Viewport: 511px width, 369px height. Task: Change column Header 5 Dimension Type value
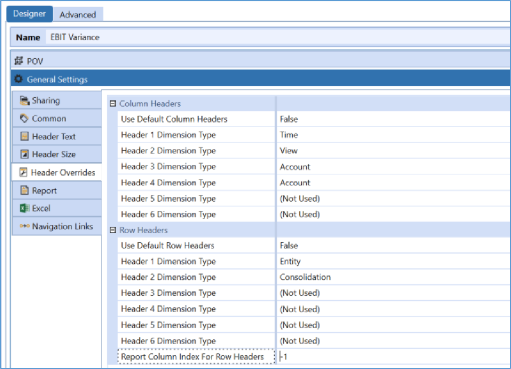coord(393,199)
